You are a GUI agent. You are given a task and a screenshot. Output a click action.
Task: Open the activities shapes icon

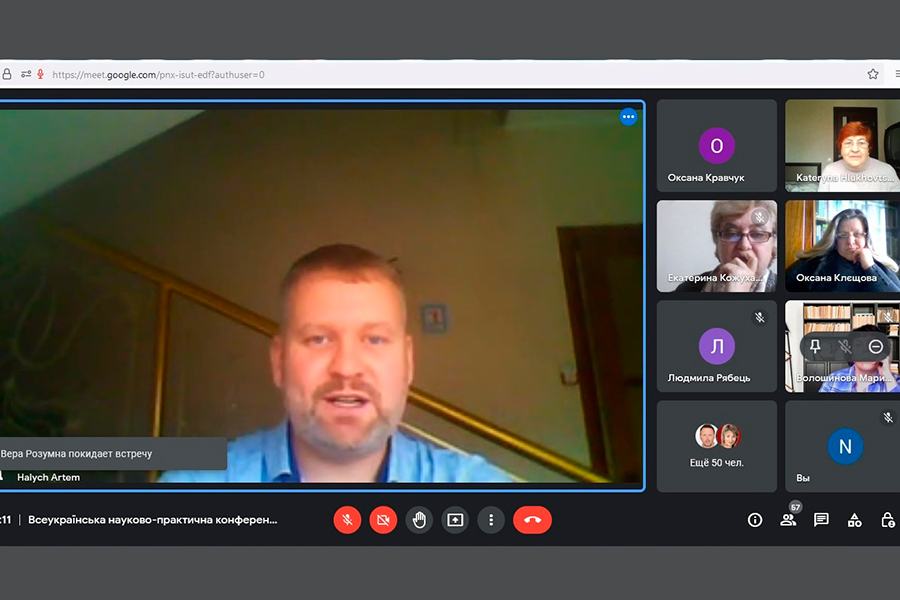pos(855,520)
